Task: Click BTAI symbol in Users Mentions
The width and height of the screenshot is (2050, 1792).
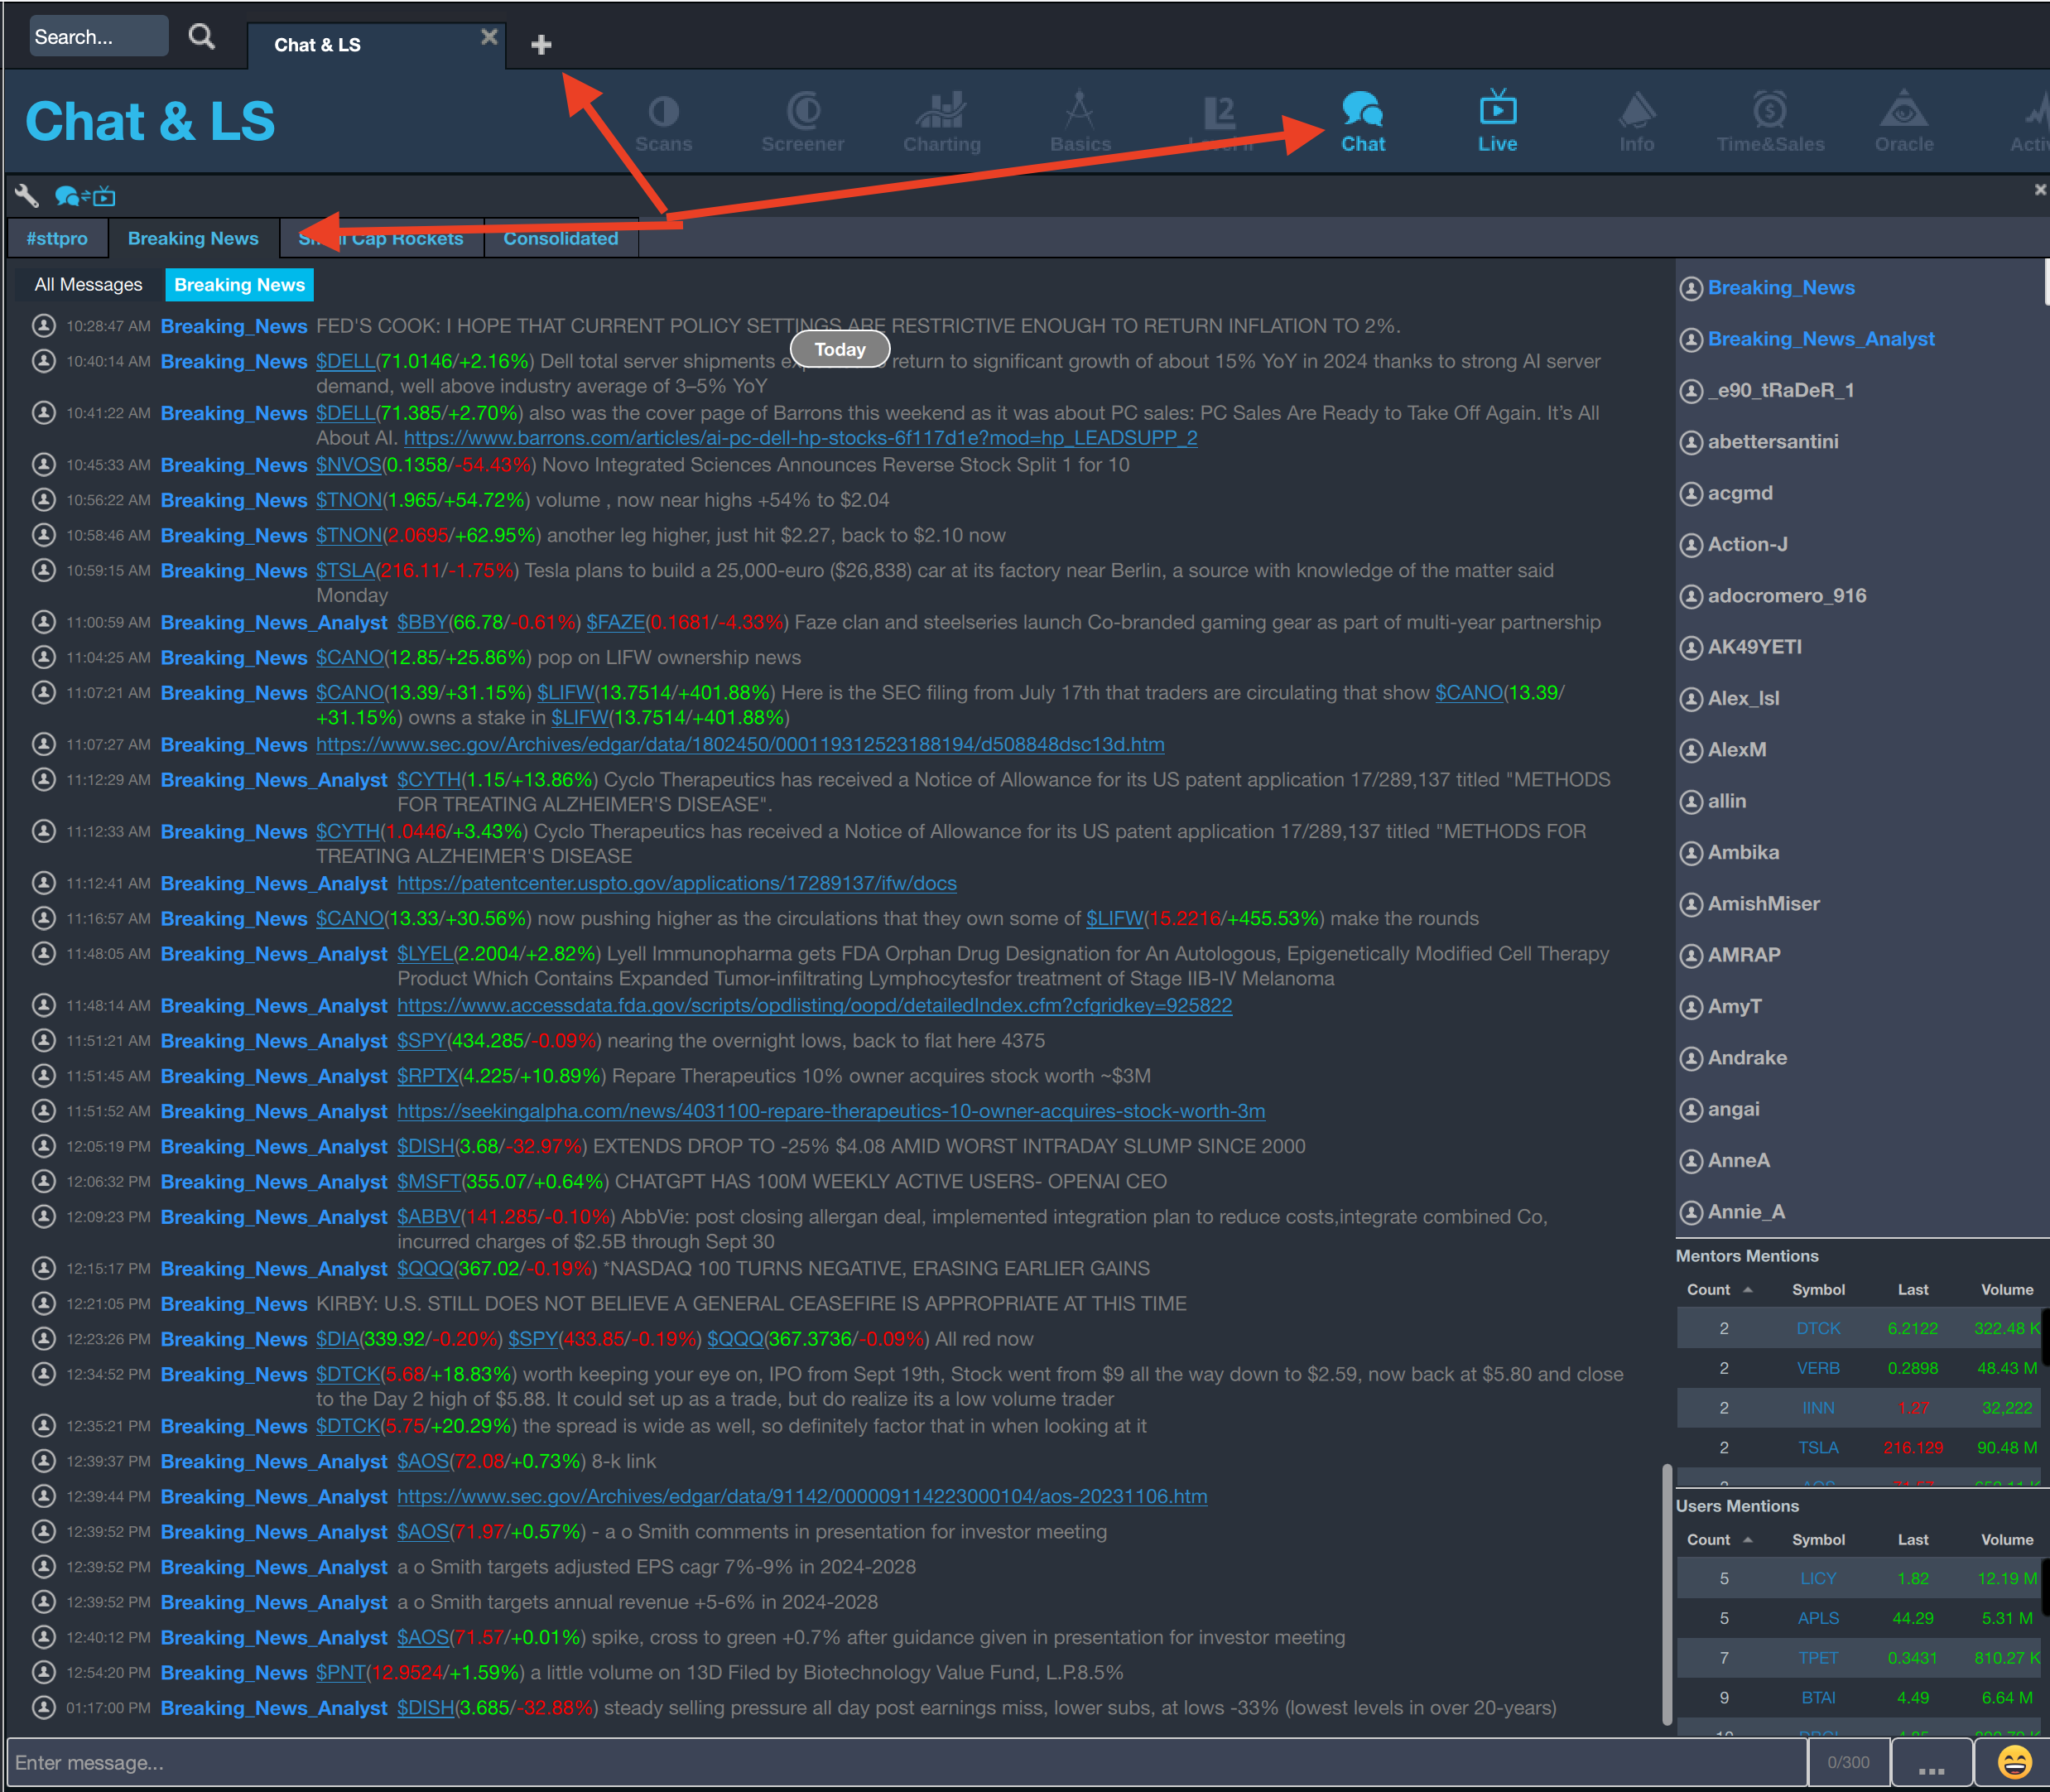Action: (x=1817, y=1698)
